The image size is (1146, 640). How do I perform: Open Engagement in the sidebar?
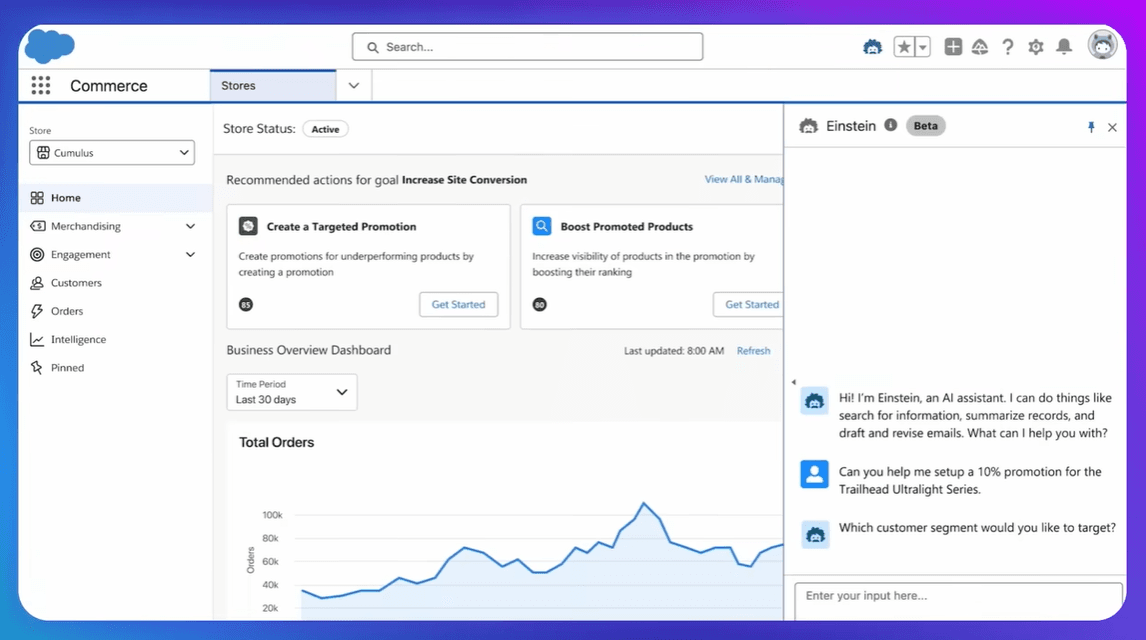pyautogui.click(x=80, y=254)
